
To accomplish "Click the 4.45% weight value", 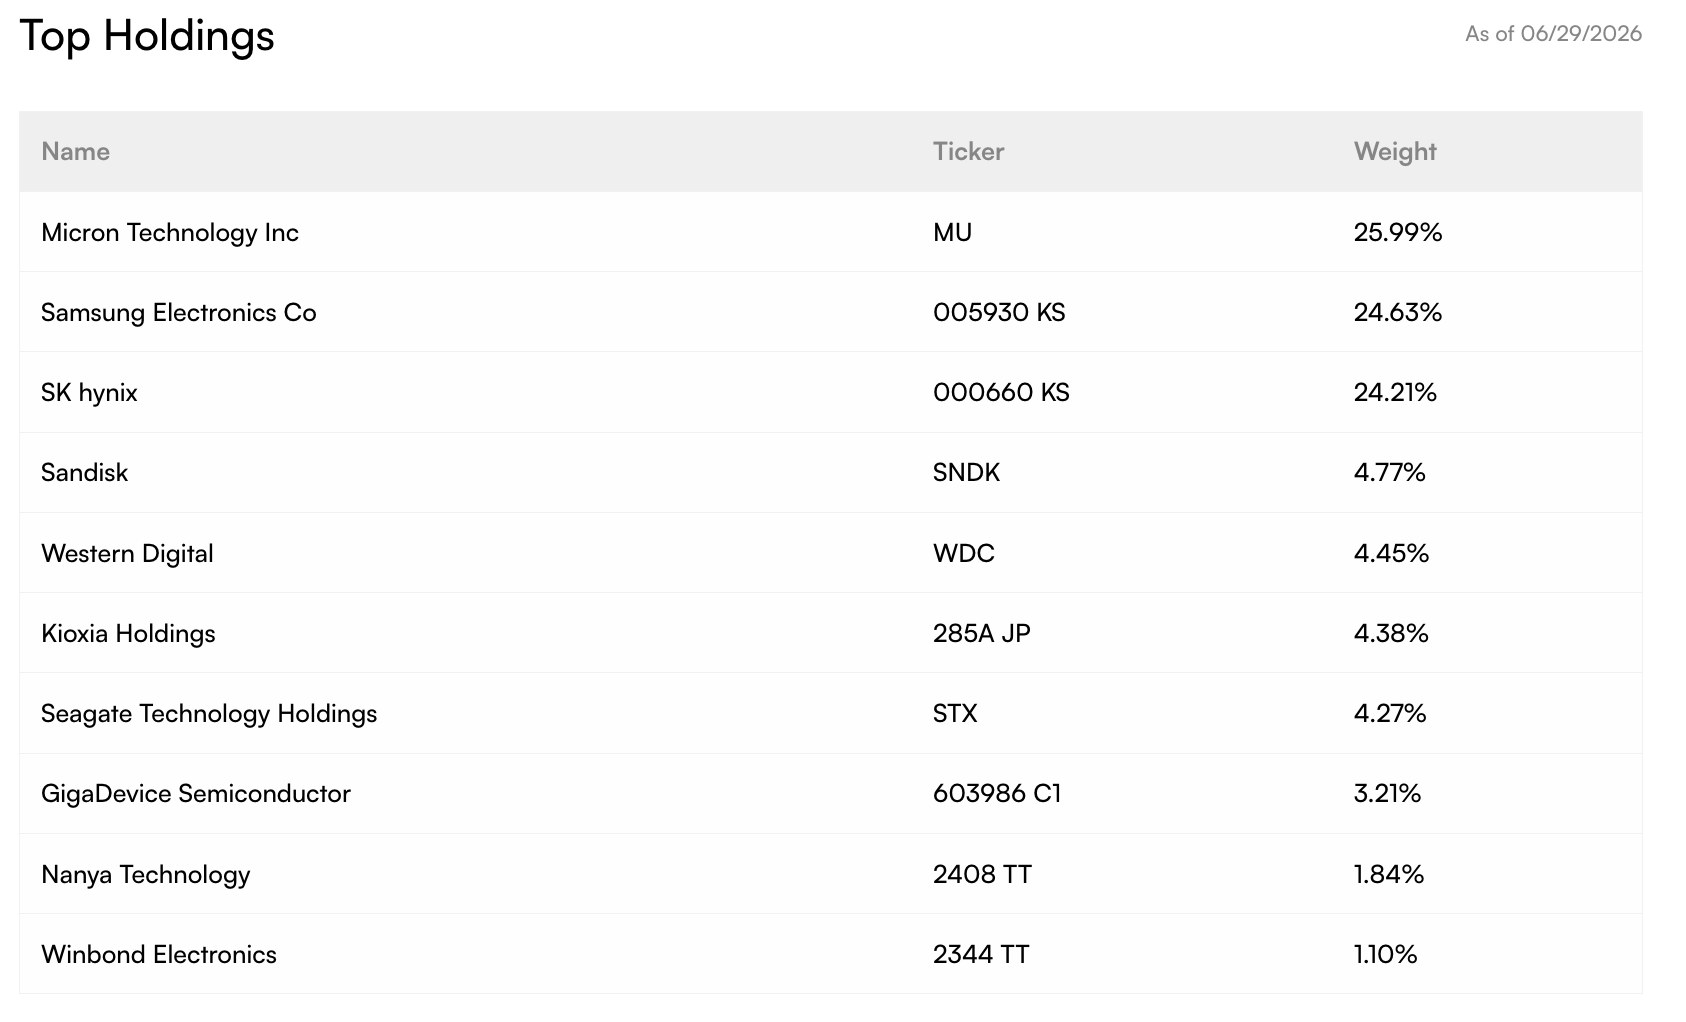I will [1391, 553].
